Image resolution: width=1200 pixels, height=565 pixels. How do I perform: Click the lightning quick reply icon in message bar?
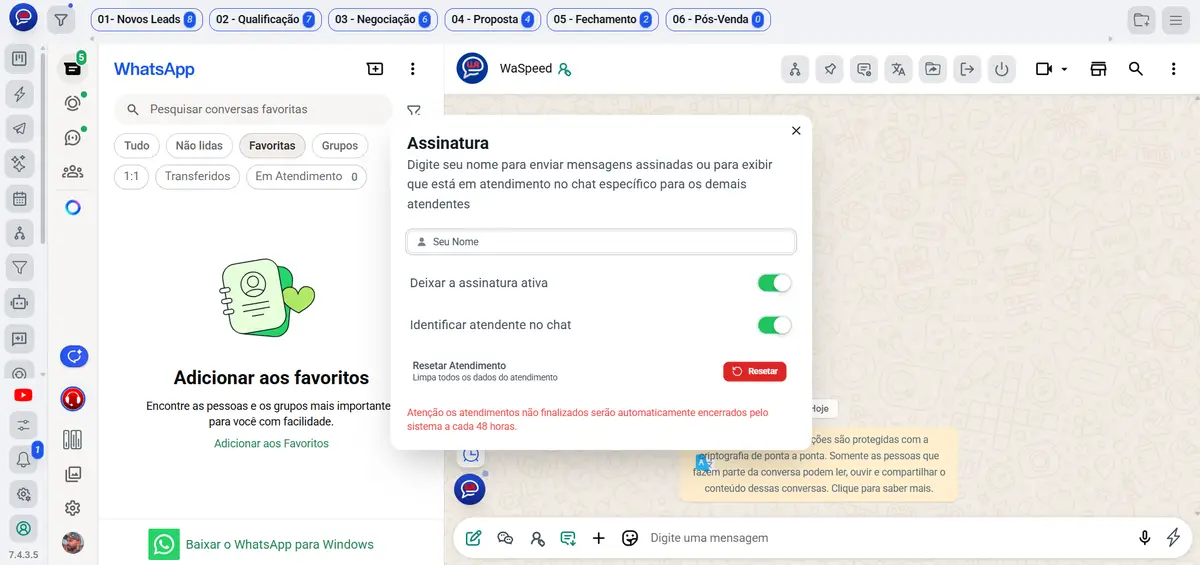tap(1174, 538)
